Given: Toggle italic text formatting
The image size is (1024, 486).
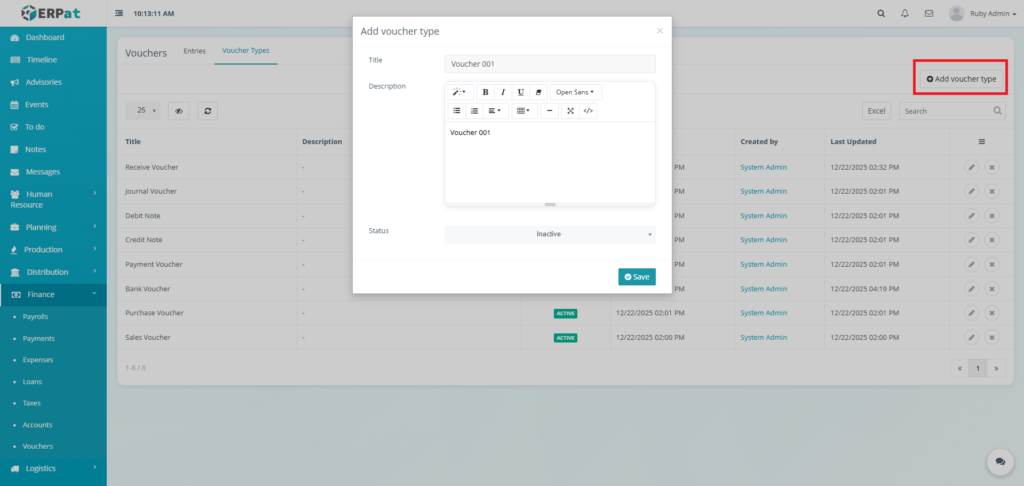Looking at the screenshot, I should click(503, 92).
